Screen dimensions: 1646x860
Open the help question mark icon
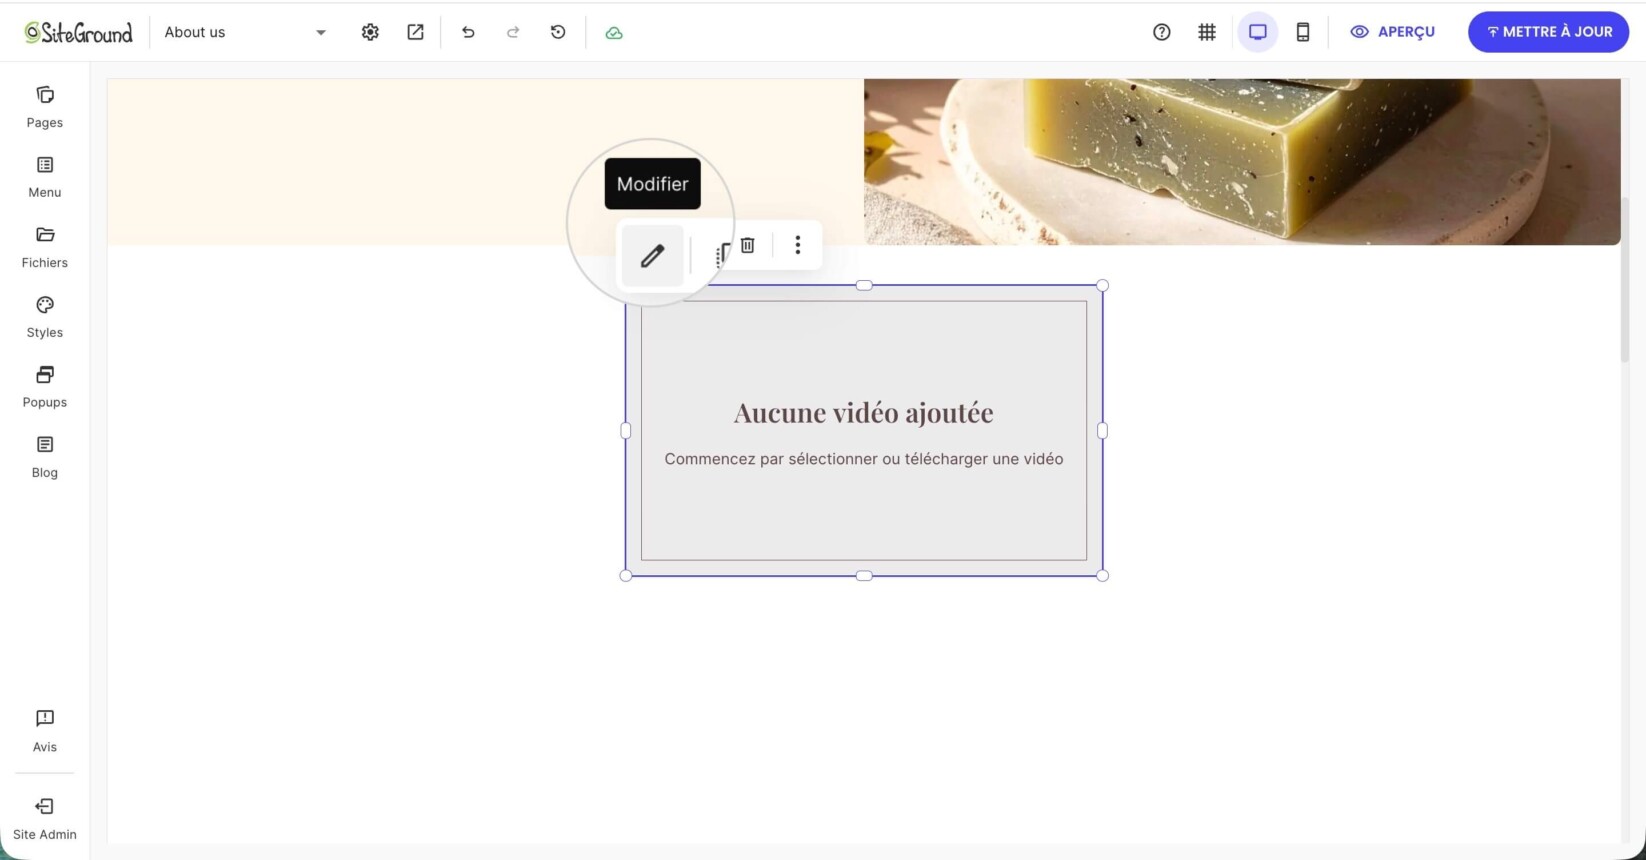tap(1161, 32)
